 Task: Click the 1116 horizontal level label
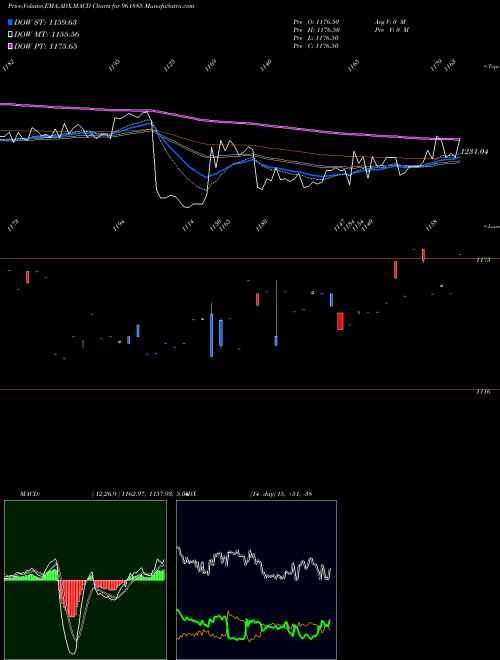[x=483, y=392]
